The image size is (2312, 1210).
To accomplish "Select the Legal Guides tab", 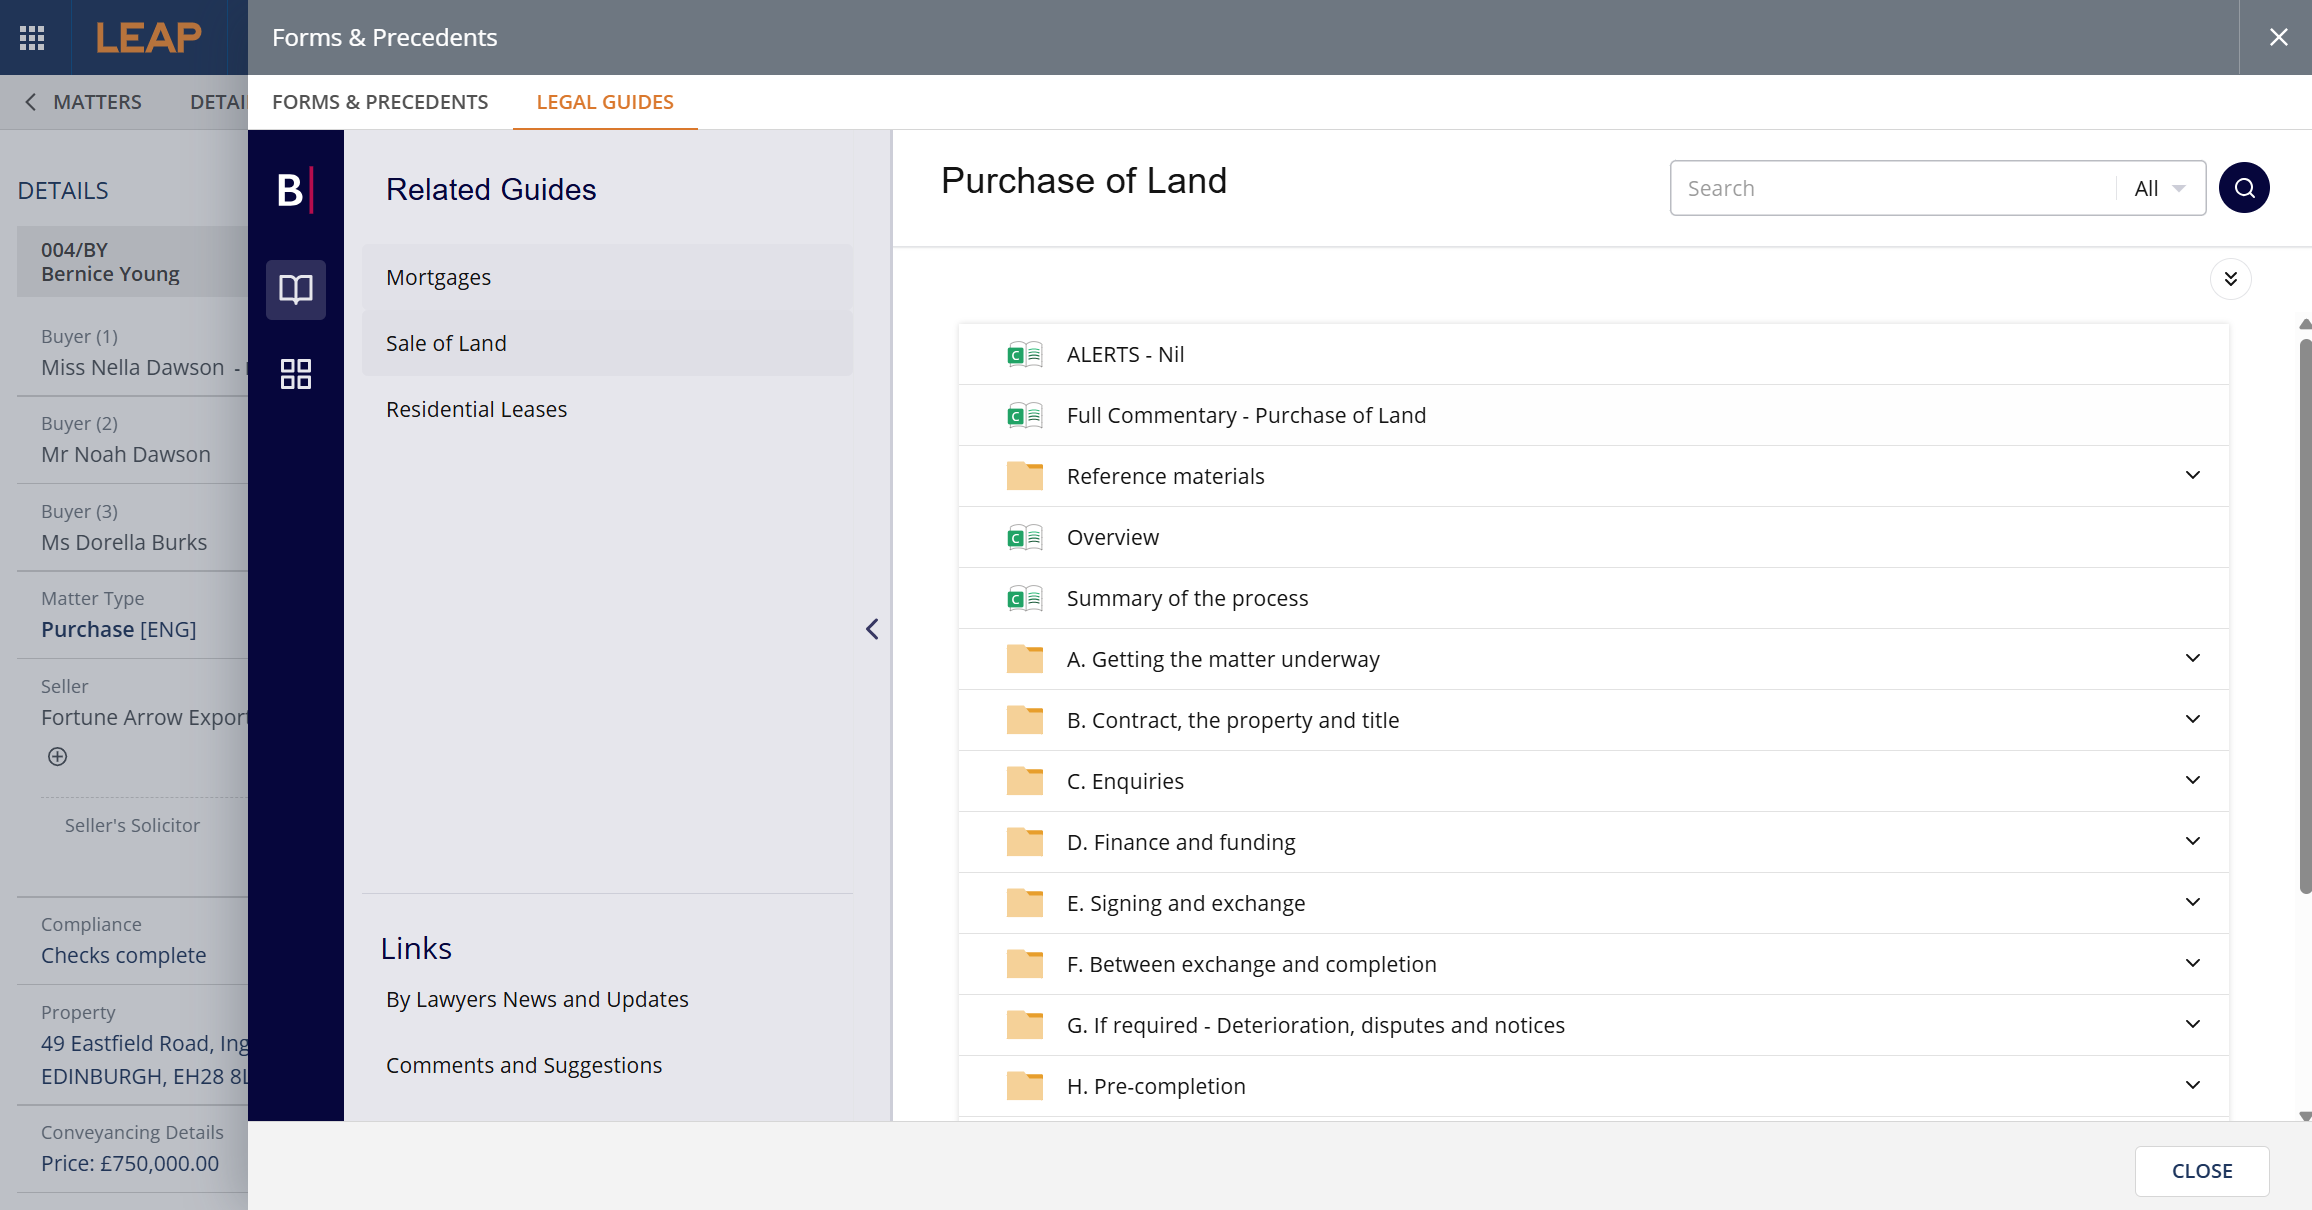I will 605,102.
